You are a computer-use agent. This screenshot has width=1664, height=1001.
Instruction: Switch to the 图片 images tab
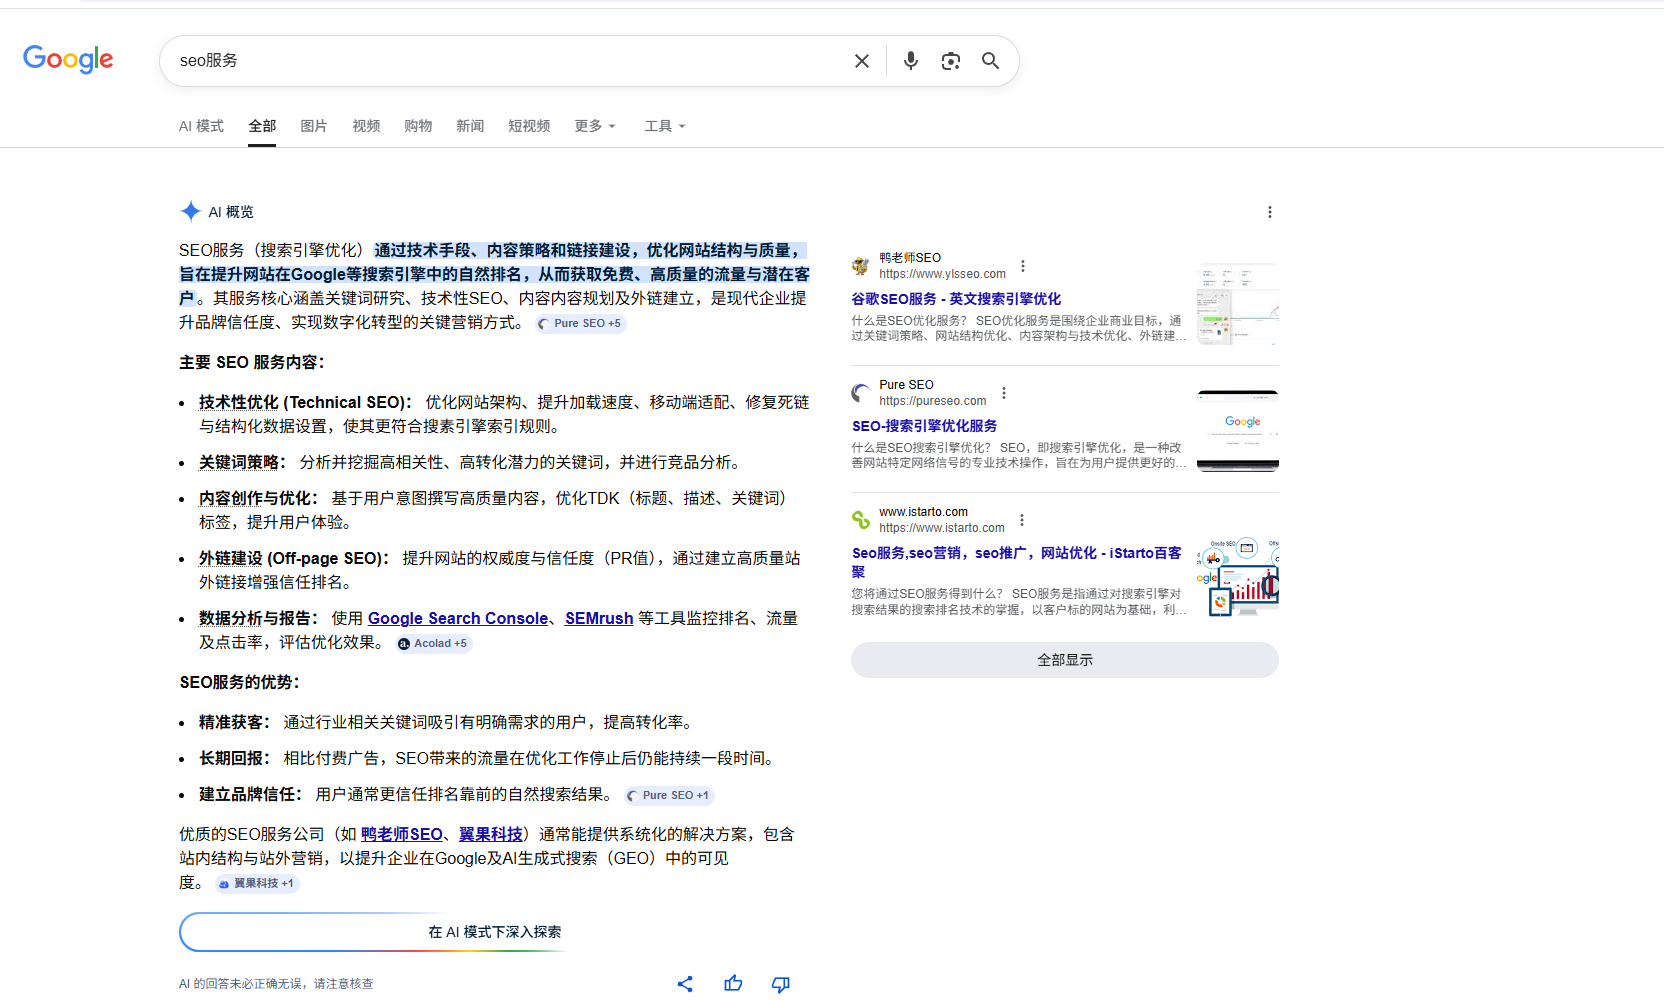coord(313,126)
